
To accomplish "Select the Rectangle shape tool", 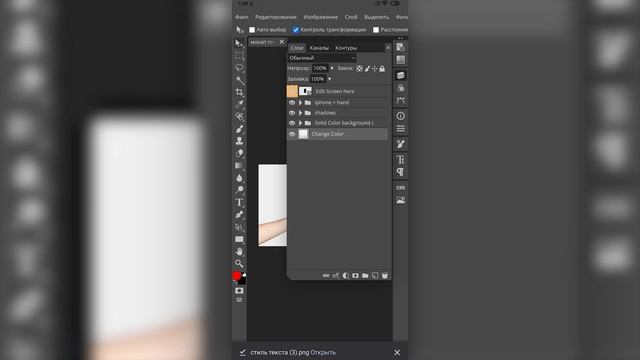I will coord(239,239).
